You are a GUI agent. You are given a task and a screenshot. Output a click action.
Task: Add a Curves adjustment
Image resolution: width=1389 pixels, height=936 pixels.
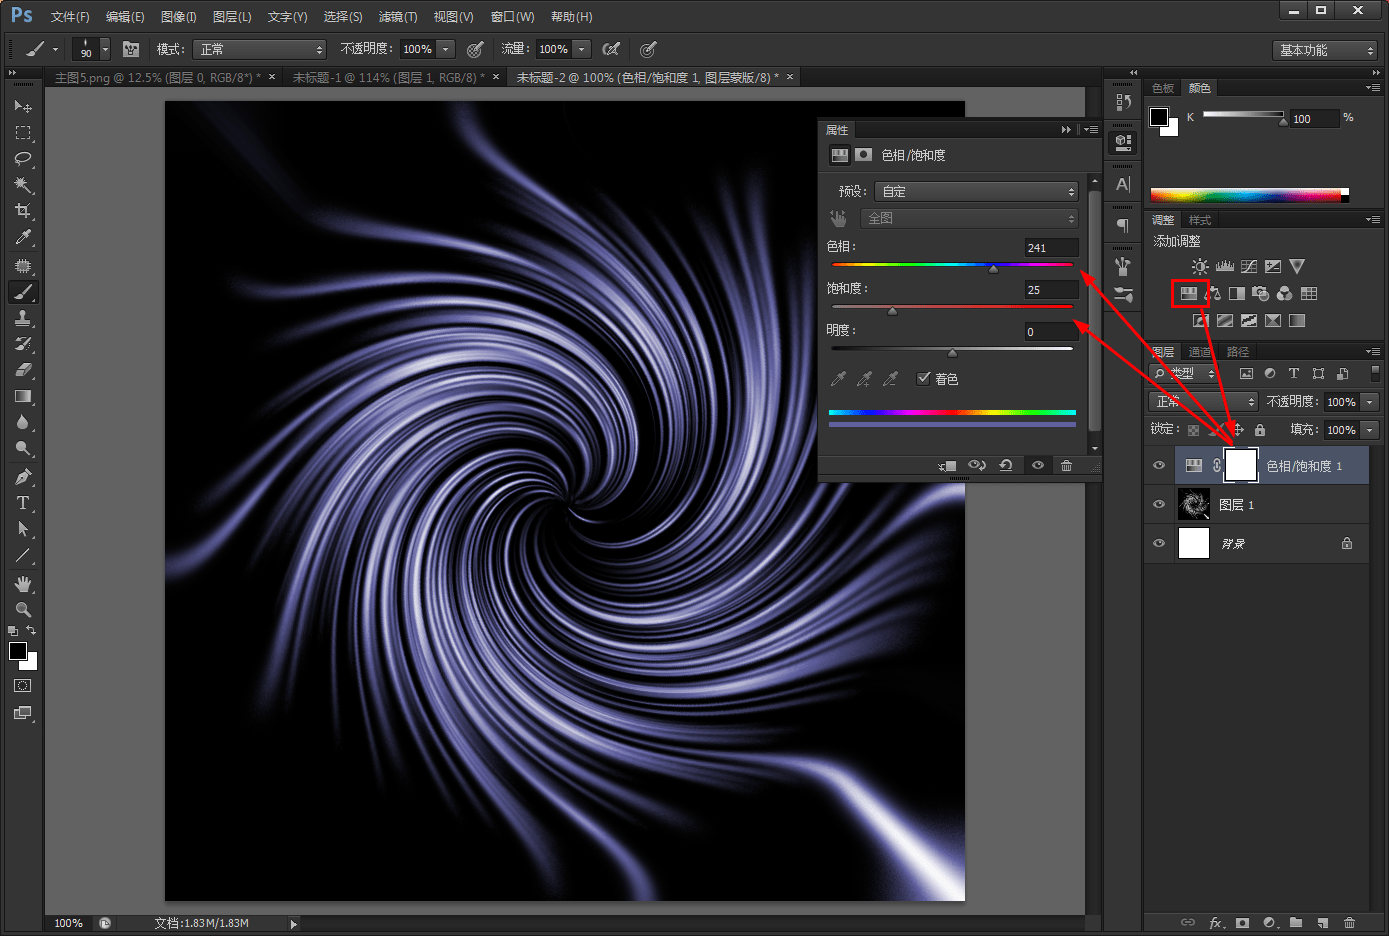pos(1249,266)
